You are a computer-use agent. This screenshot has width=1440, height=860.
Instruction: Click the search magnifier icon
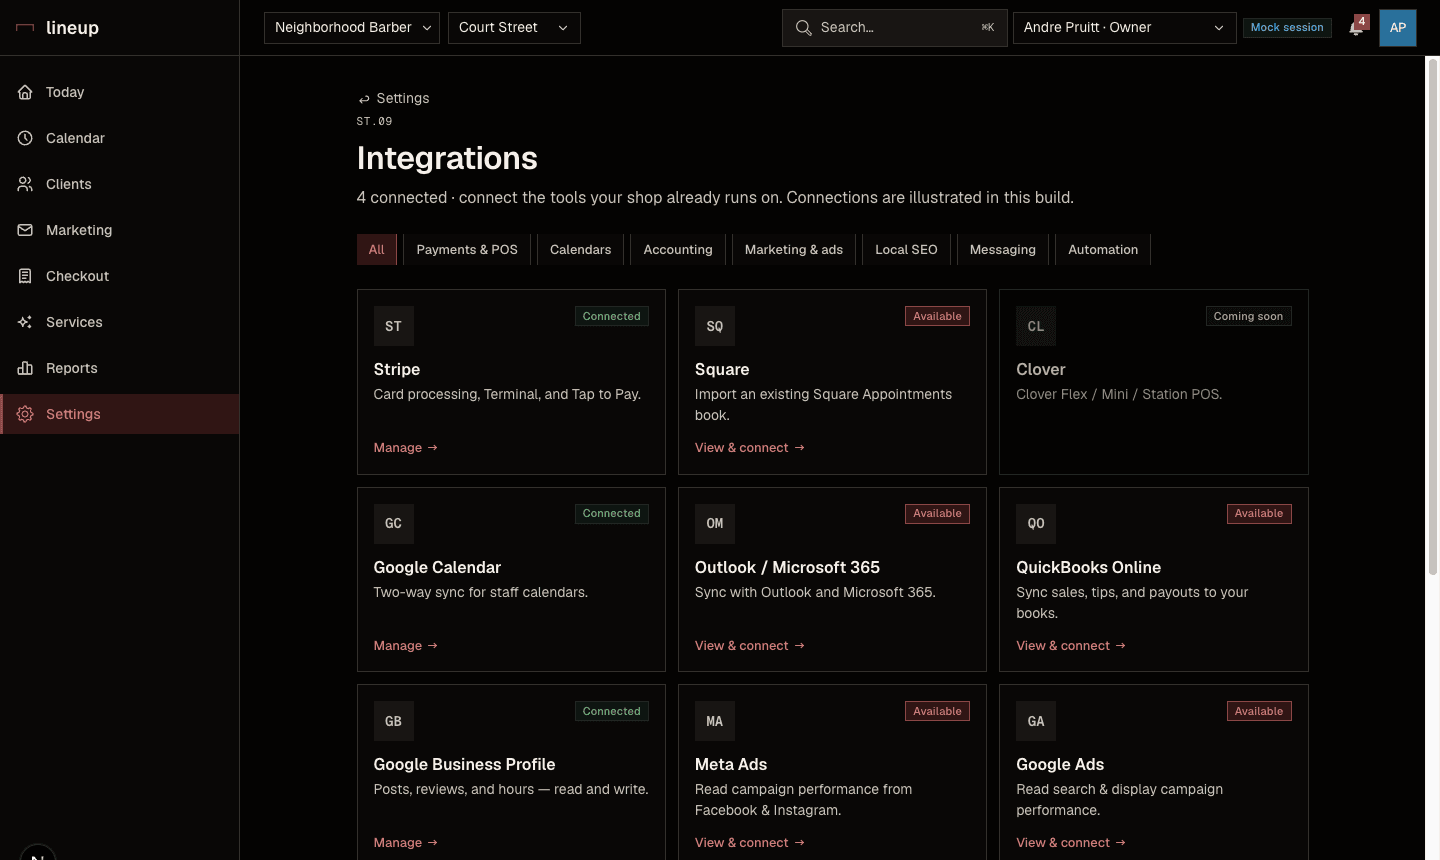[x=803, y=28]
